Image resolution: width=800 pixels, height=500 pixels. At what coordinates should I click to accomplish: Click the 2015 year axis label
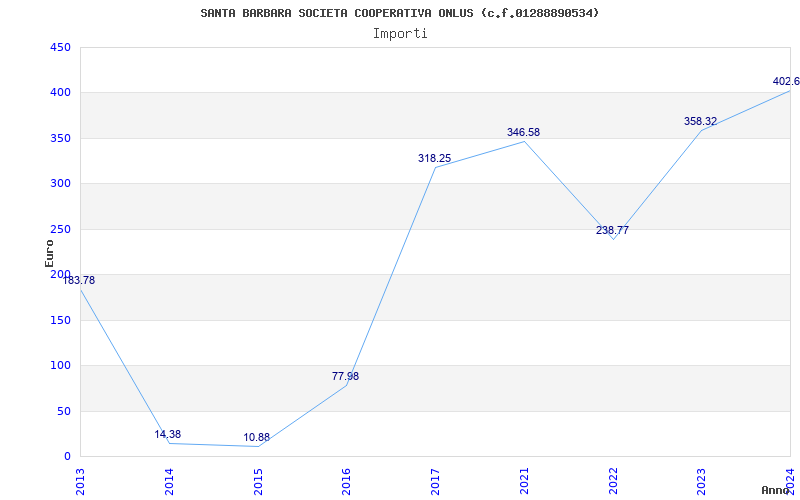pos(258,481)
